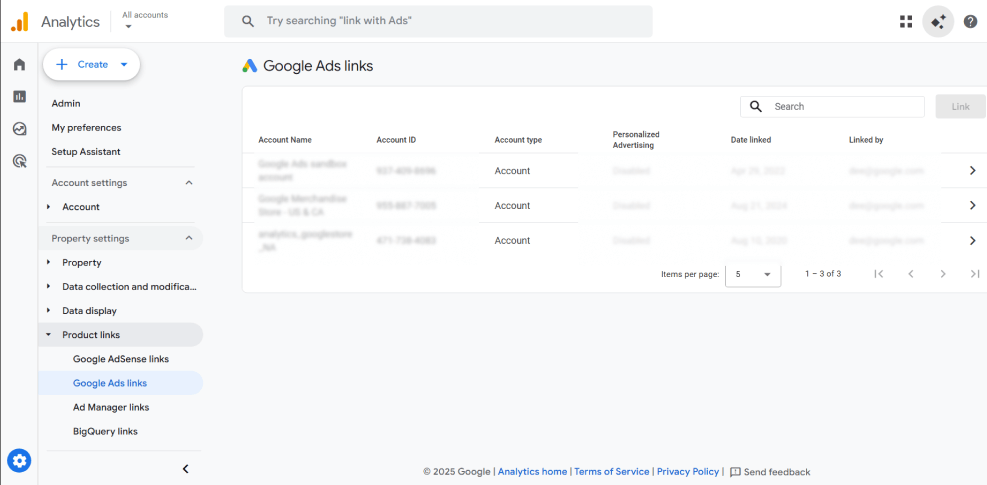Open My preferences in the sidebar
This screenshot has height=485, width=987.
pyautogui.click(x=86, y=127)
